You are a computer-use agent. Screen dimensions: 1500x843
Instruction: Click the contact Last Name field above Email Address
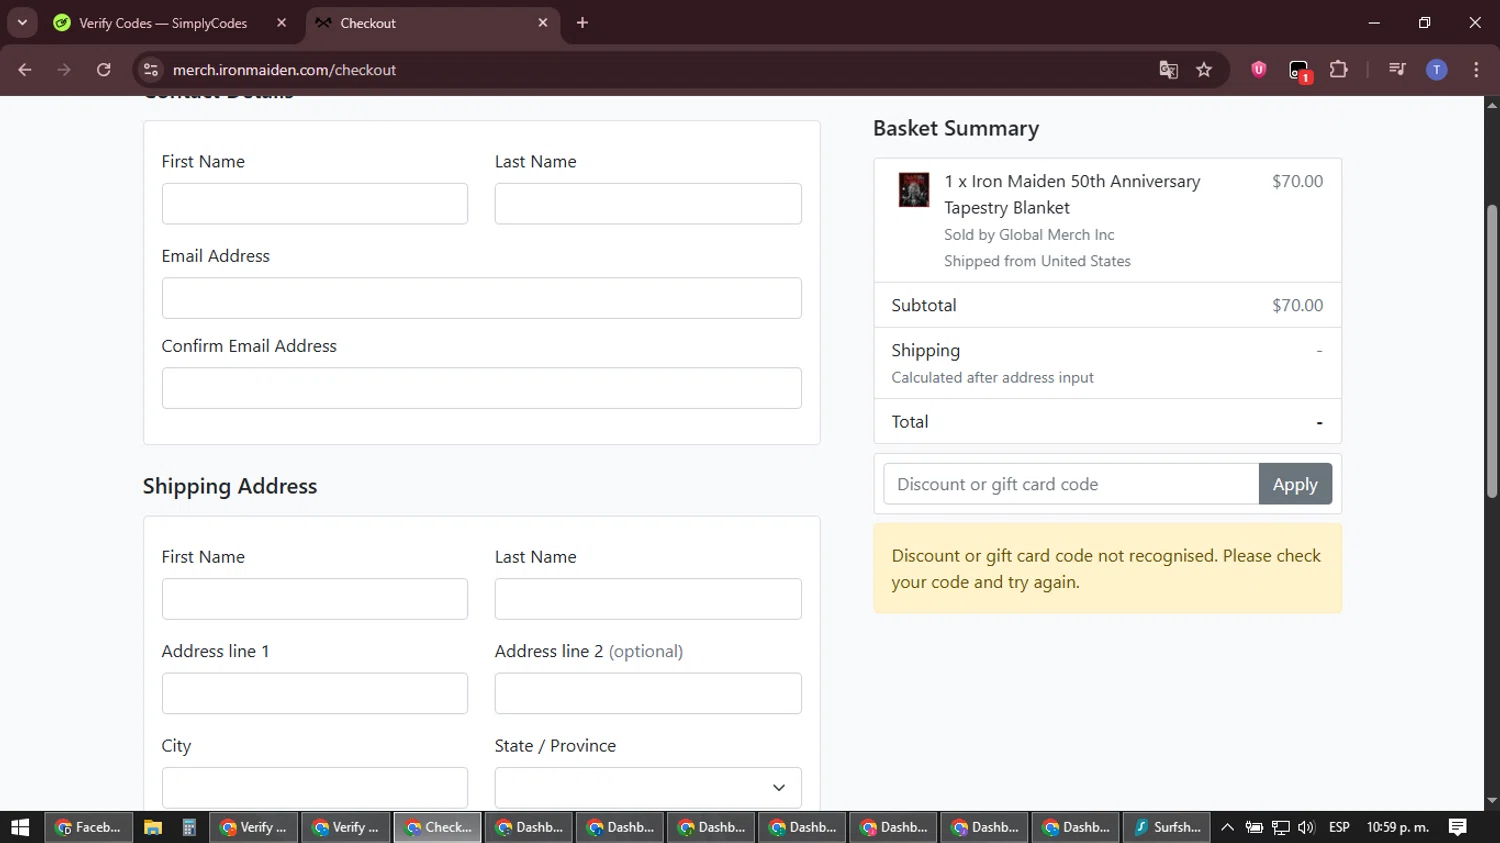(648, 204)
